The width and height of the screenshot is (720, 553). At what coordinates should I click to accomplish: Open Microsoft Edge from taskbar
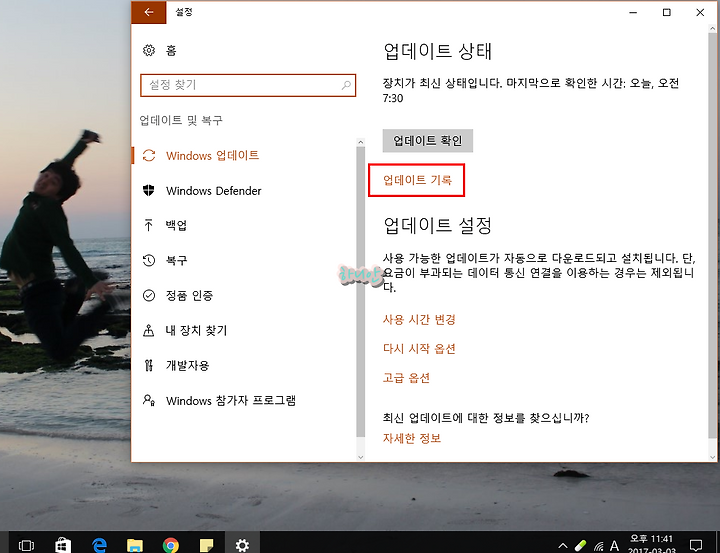coord(99,545)
